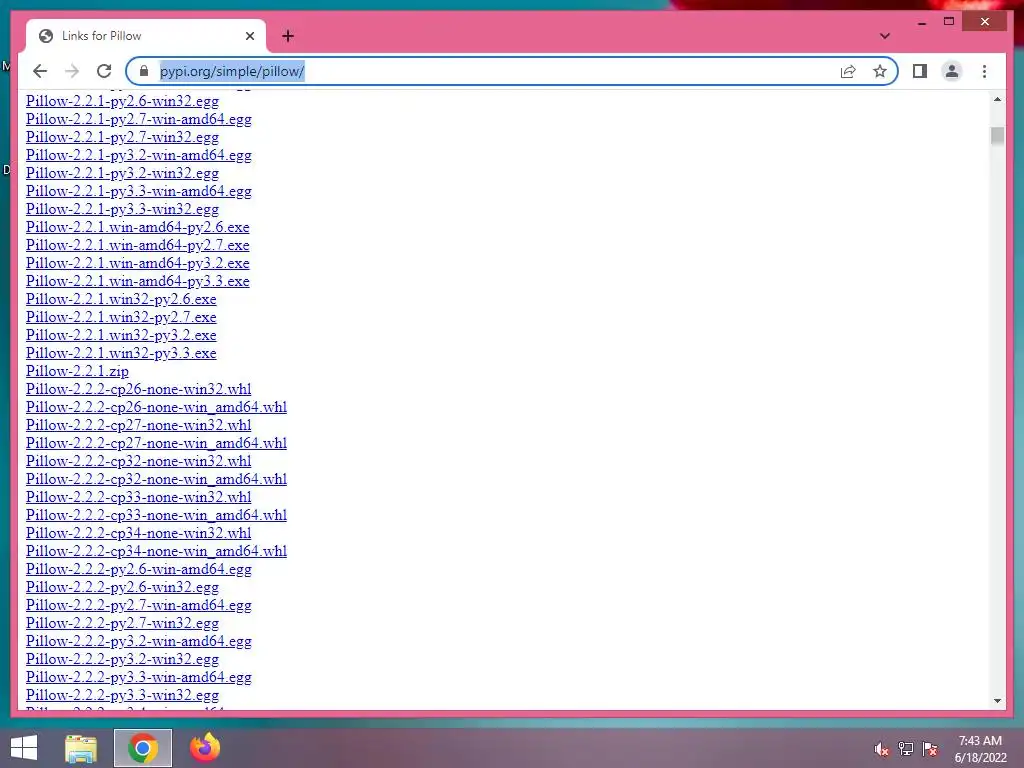Click the muted volume tray icon
1024x768 pixels.
pos(881,748)
